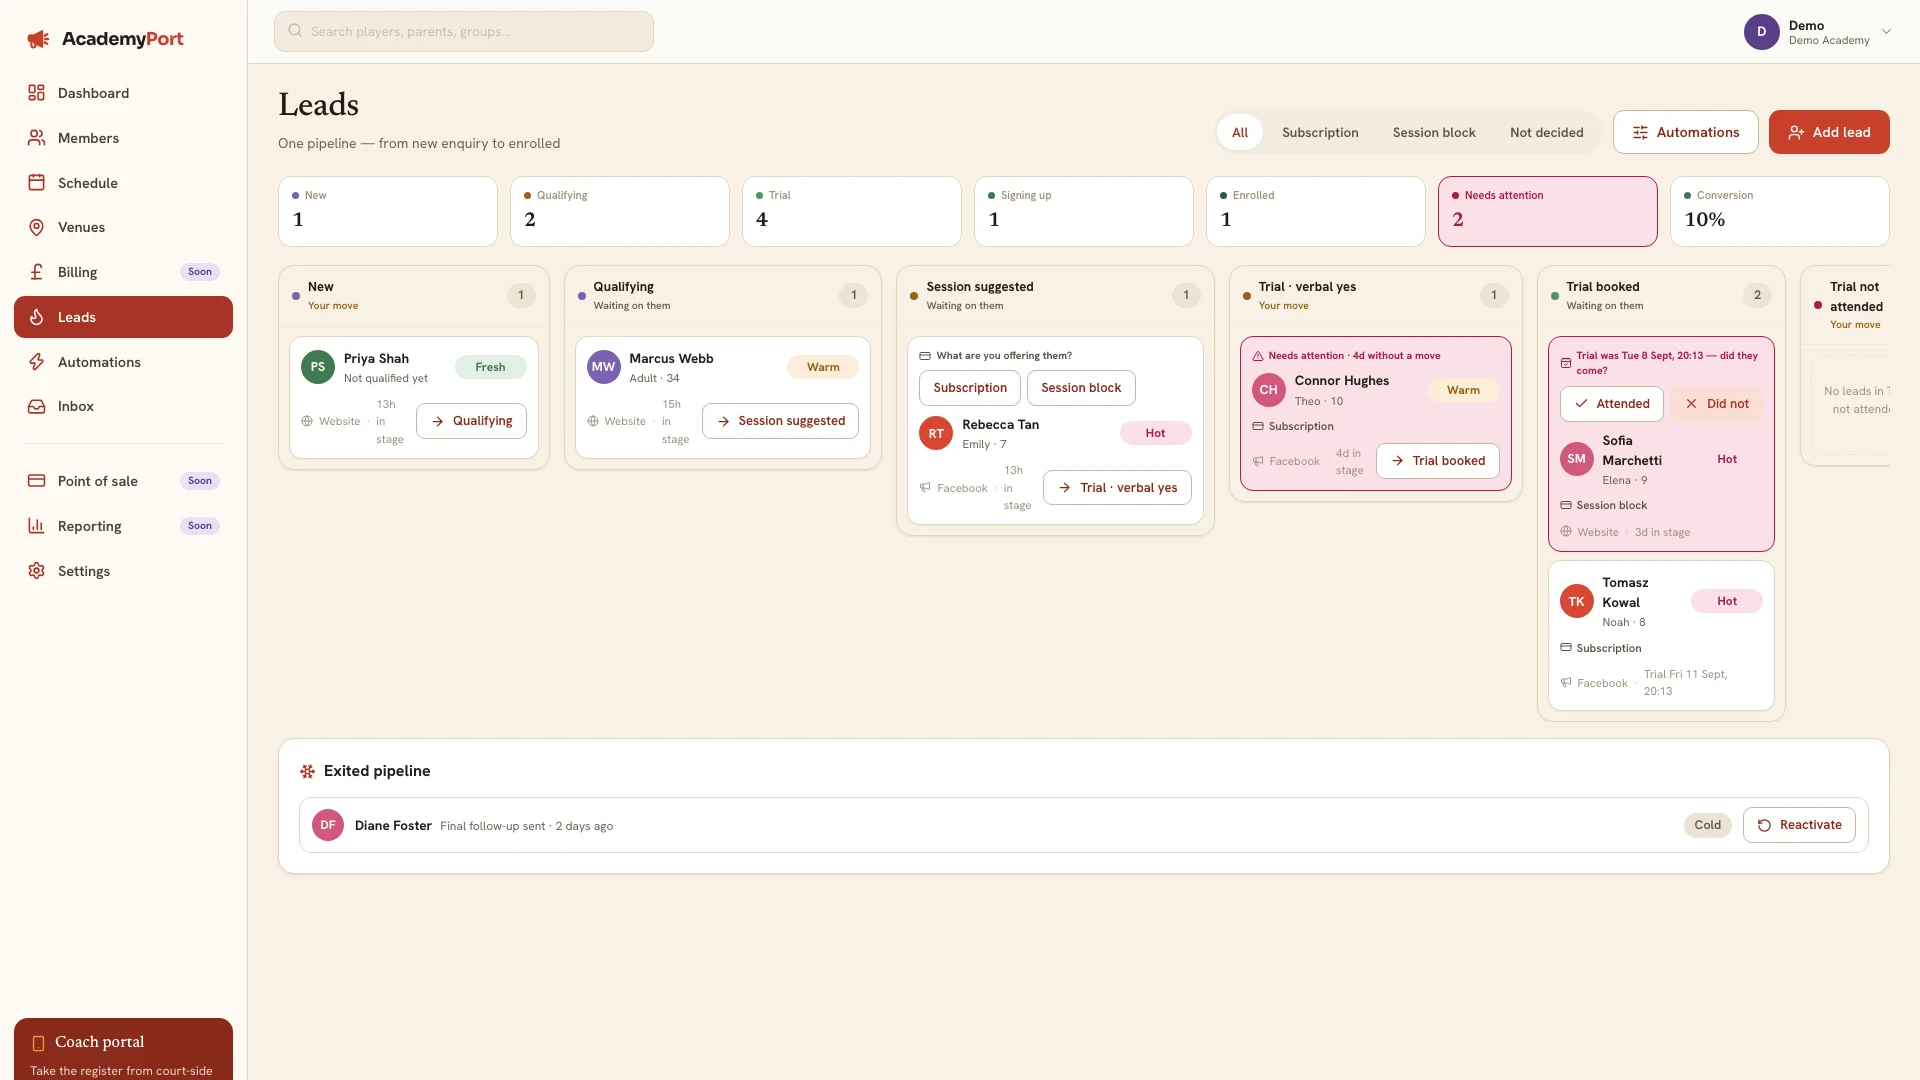
Task: Select the Qualifying stat card
Action: tap(620, 211)
